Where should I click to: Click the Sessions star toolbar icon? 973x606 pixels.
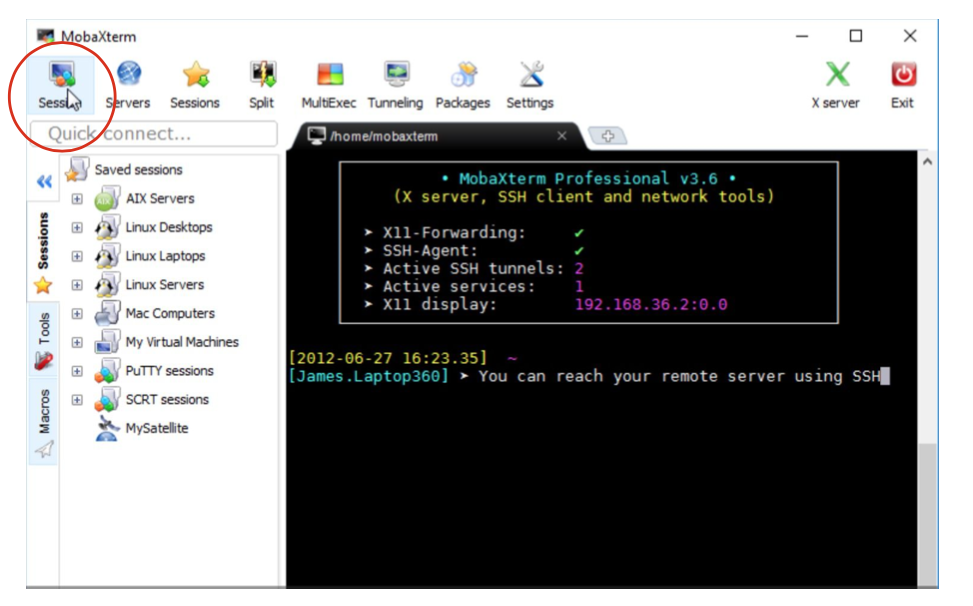click(195, 74)
